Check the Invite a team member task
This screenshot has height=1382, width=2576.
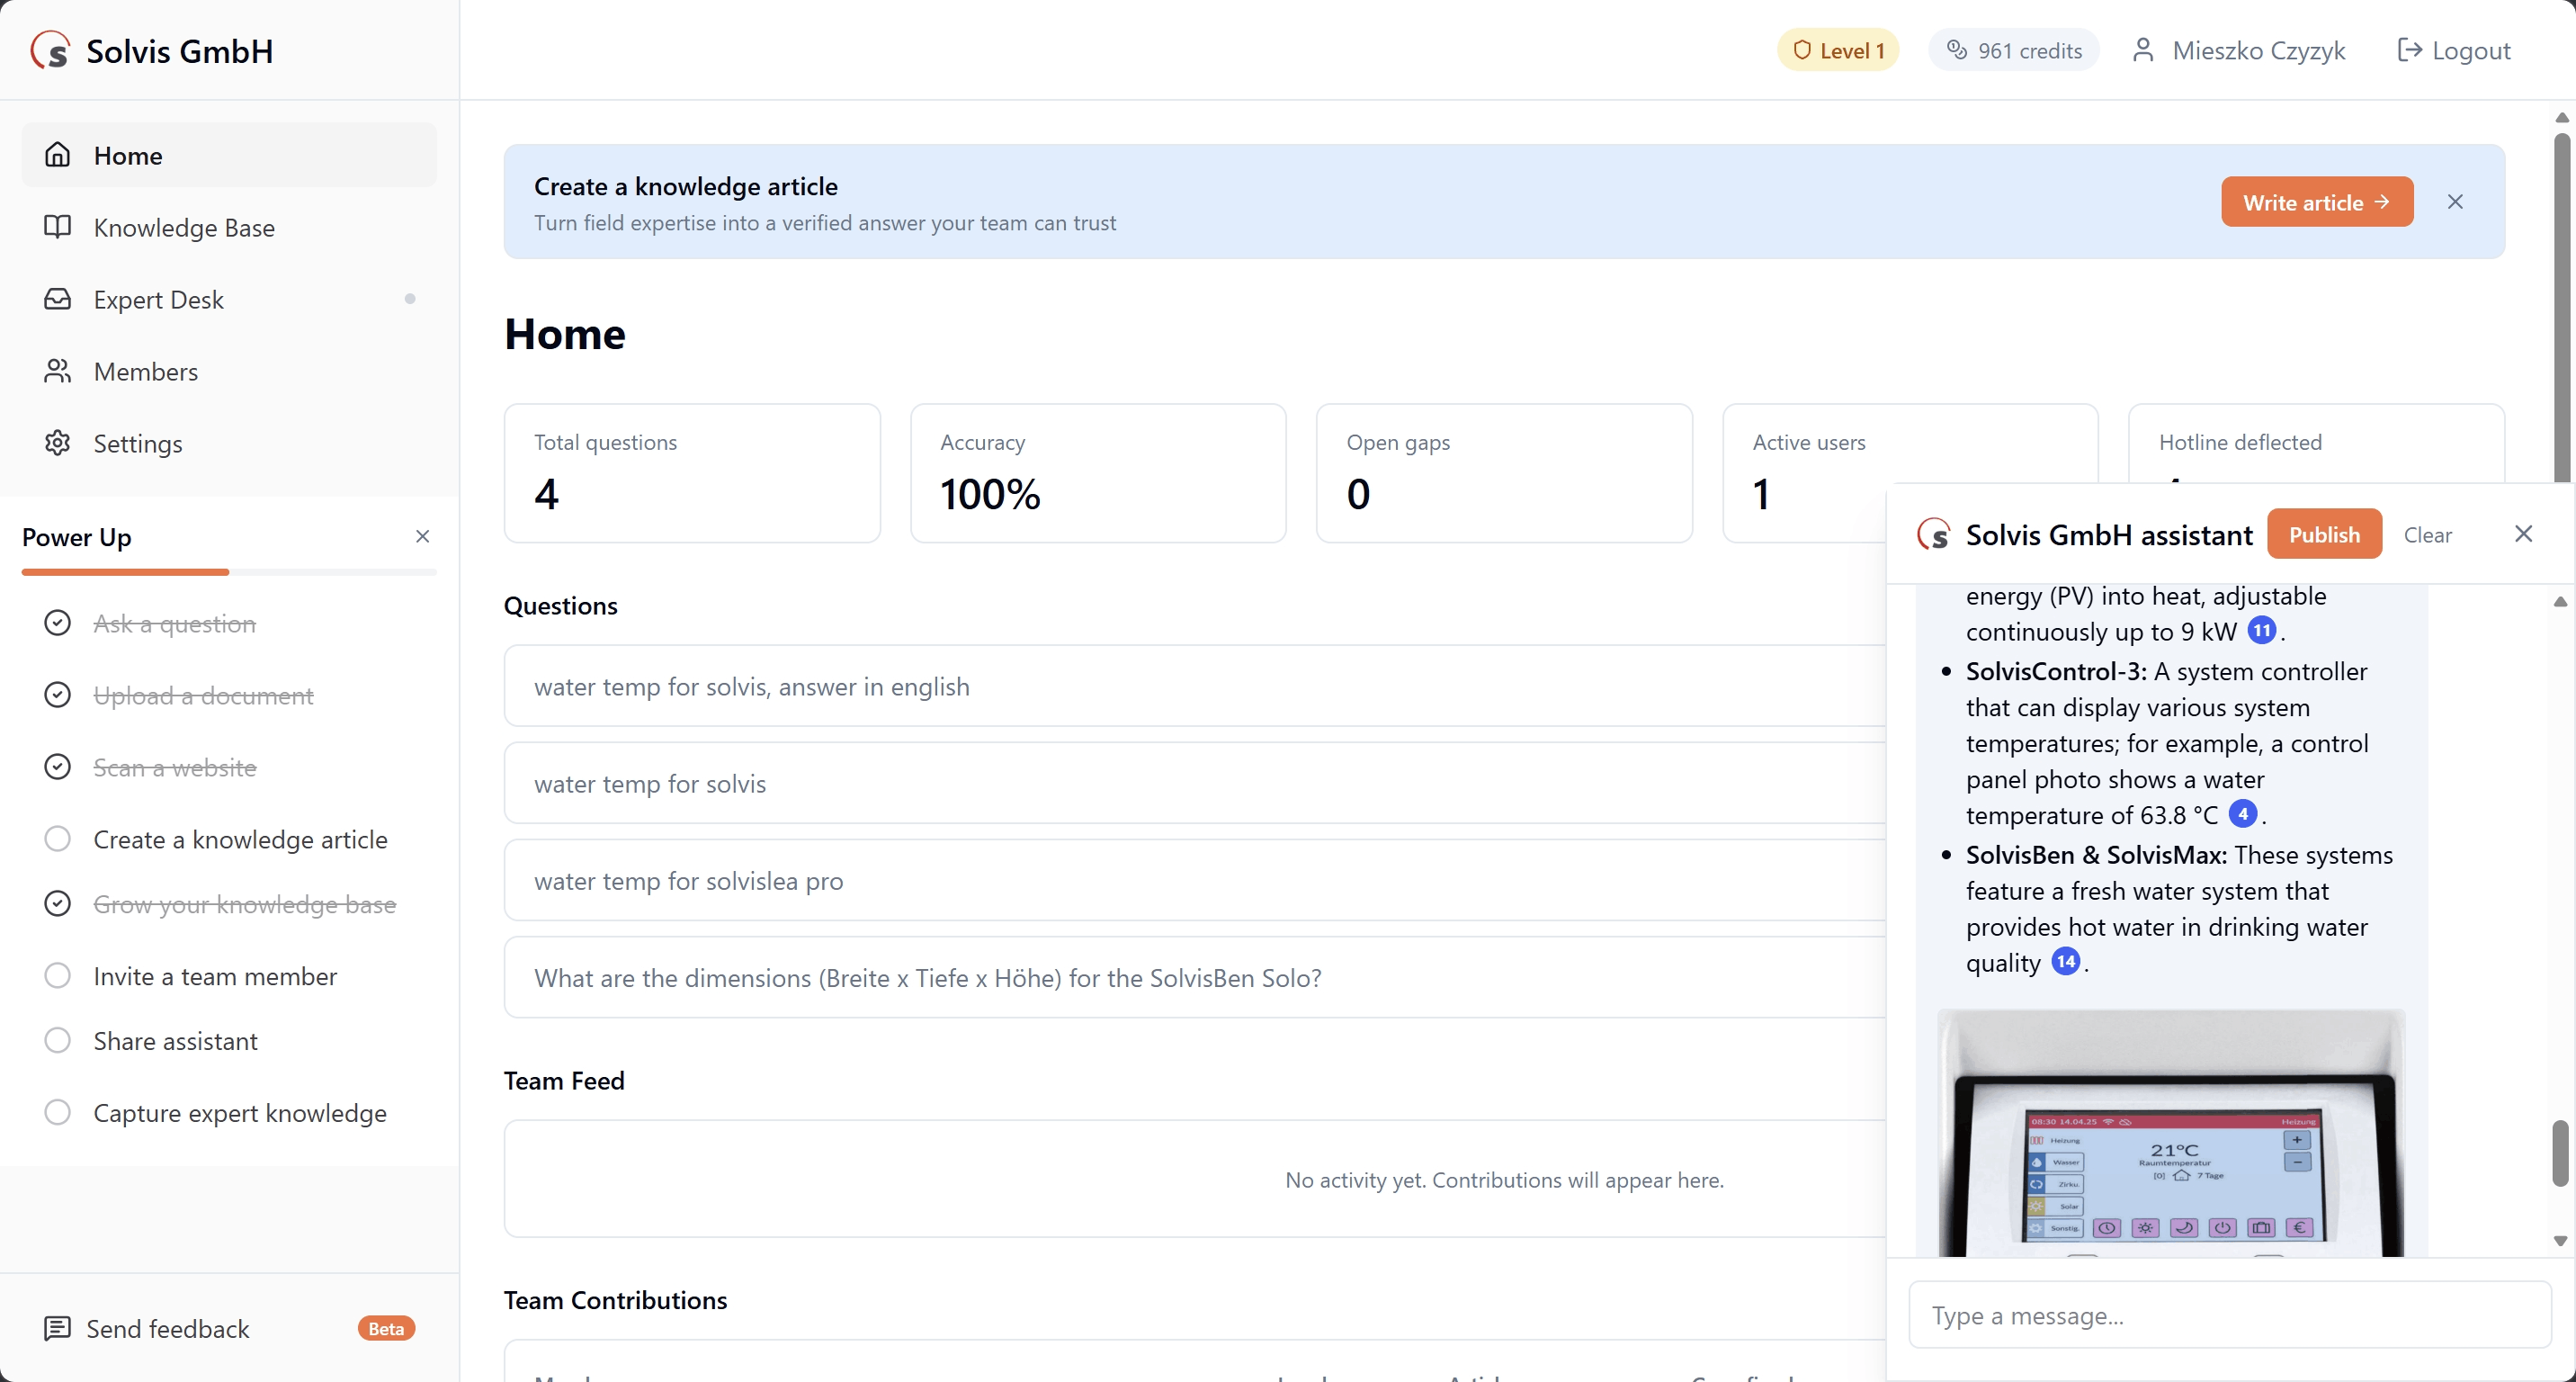pyautogui.click(x=58, y=975)
